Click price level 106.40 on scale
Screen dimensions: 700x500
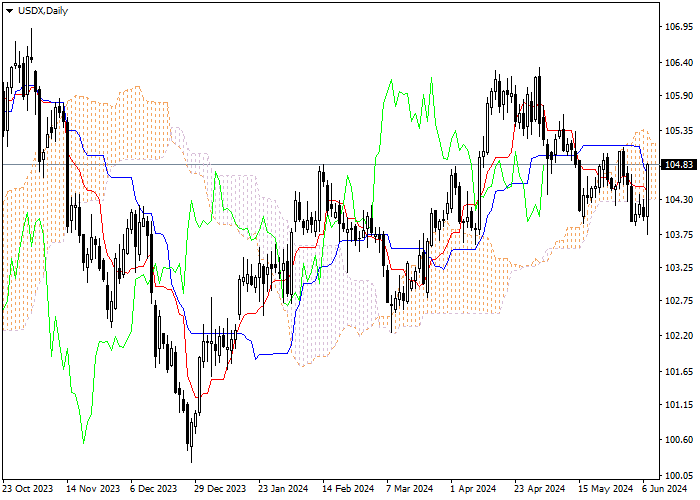679,62
